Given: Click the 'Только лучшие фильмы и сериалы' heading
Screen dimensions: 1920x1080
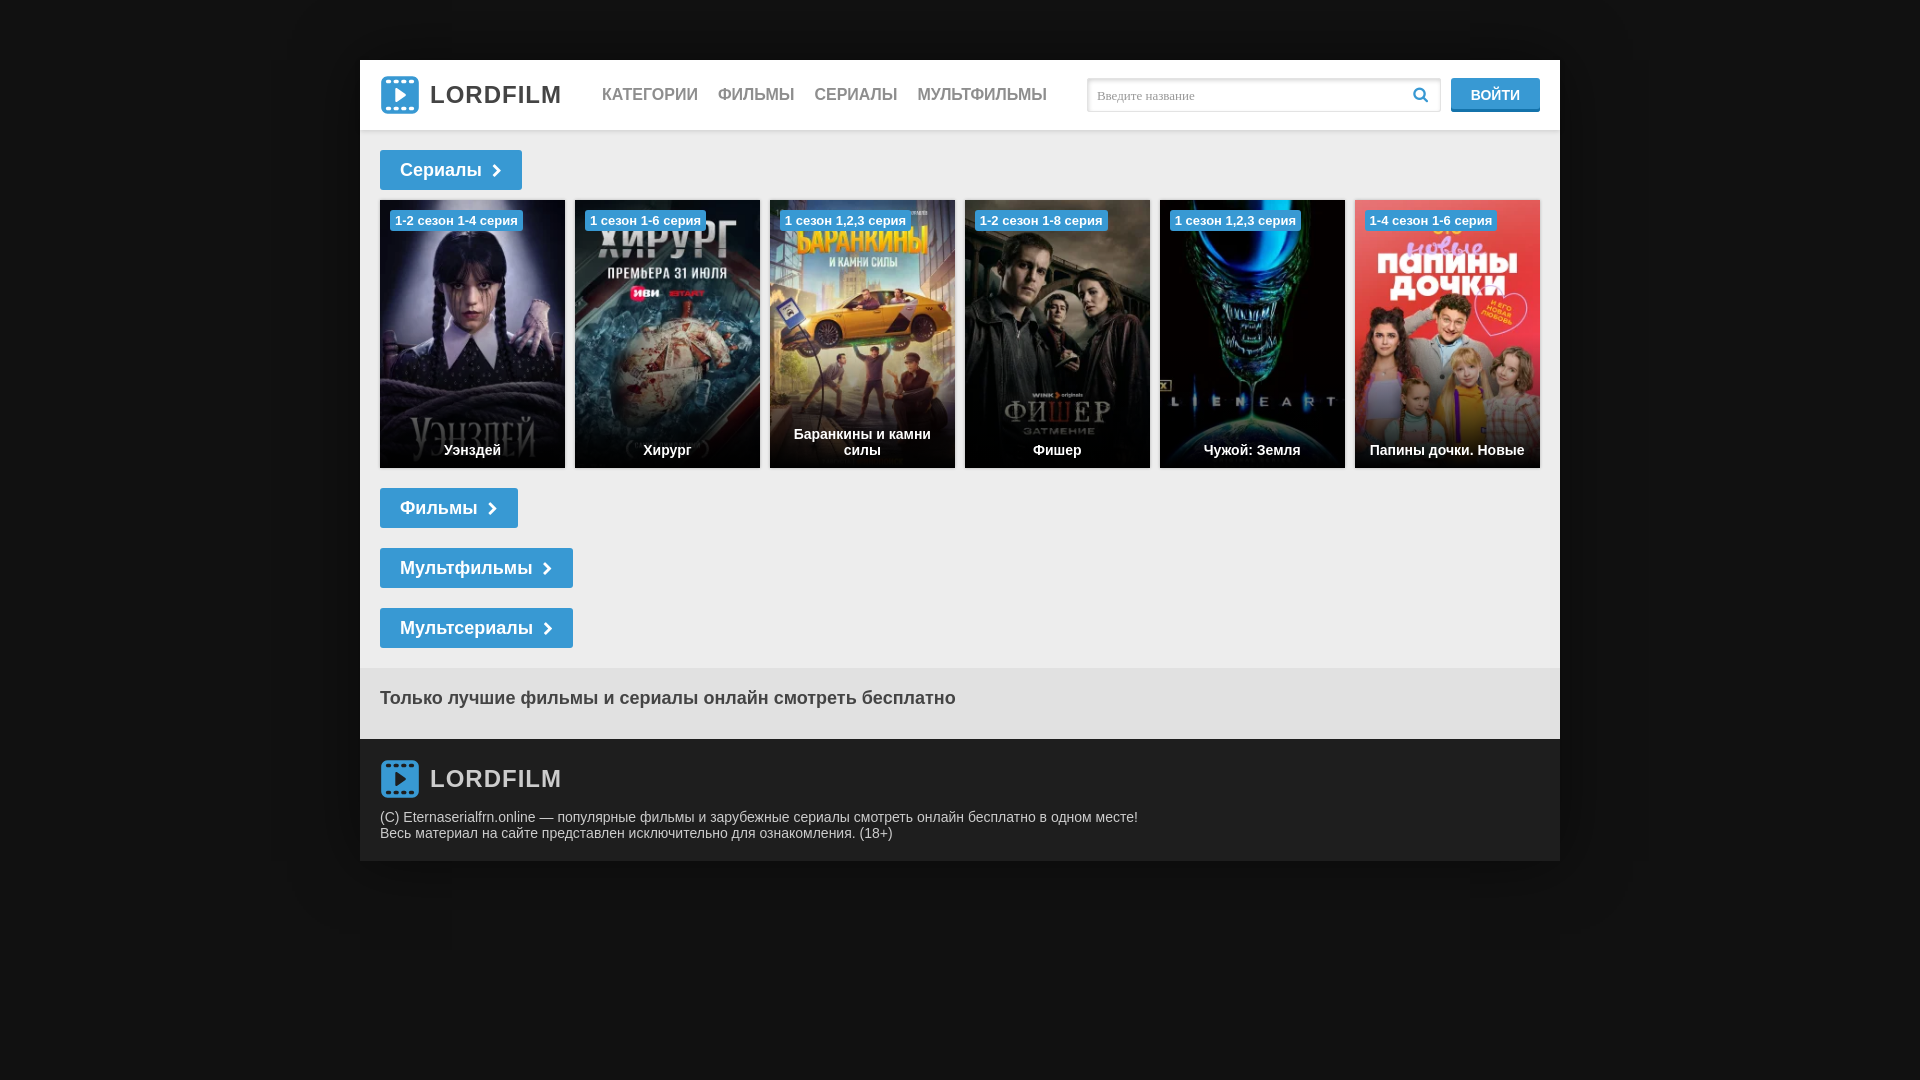Looking at the screenshot, I should point(667,698).
